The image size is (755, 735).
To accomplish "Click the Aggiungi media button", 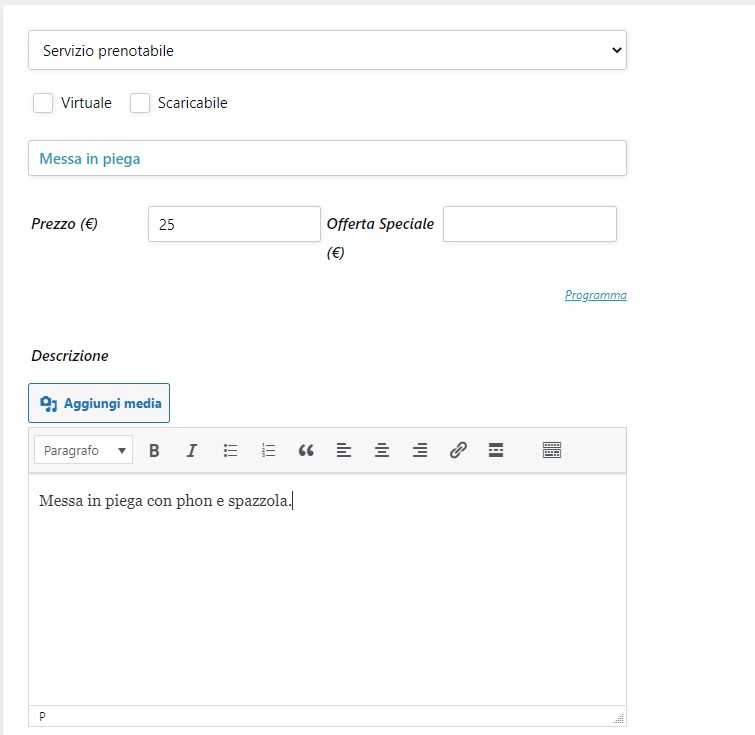I will pos(99,403).
